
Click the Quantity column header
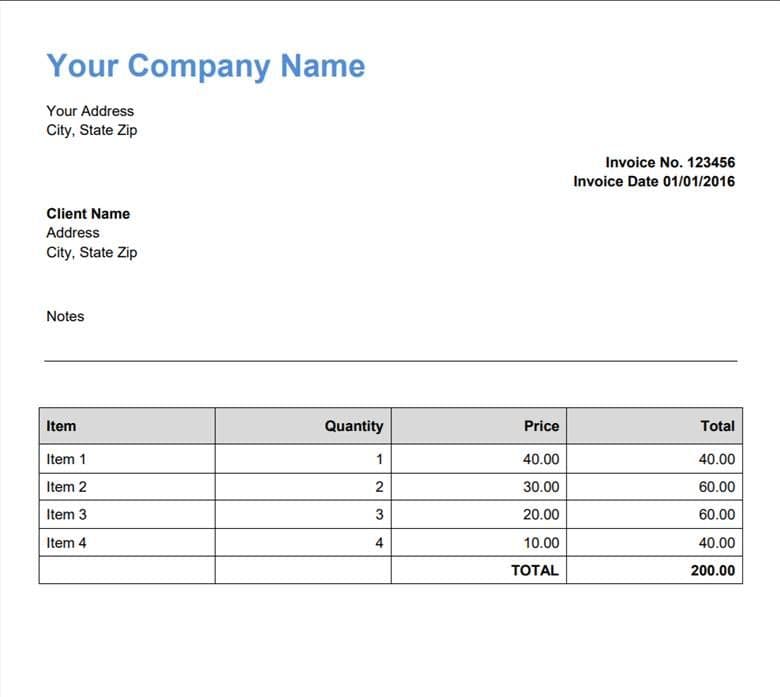(x=353, y=426)
